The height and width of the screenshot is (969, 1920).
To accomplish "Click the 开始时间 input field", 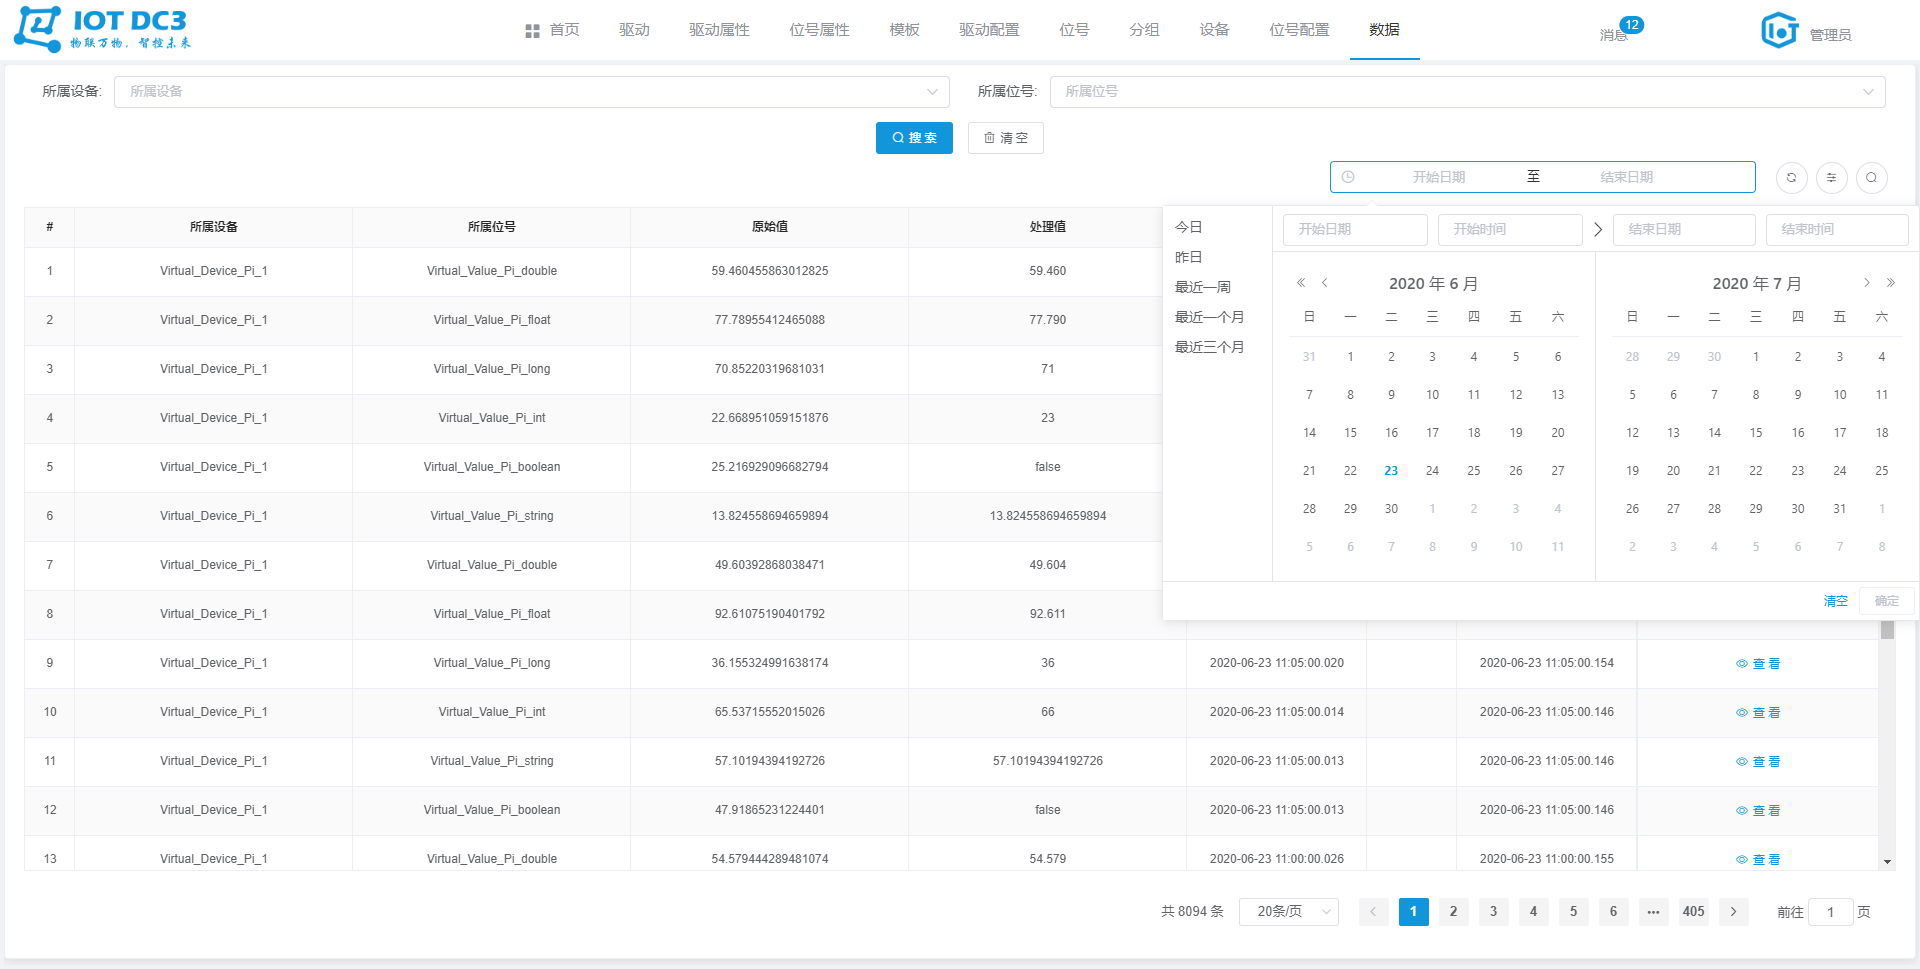I will click(x=1510, y=230).
